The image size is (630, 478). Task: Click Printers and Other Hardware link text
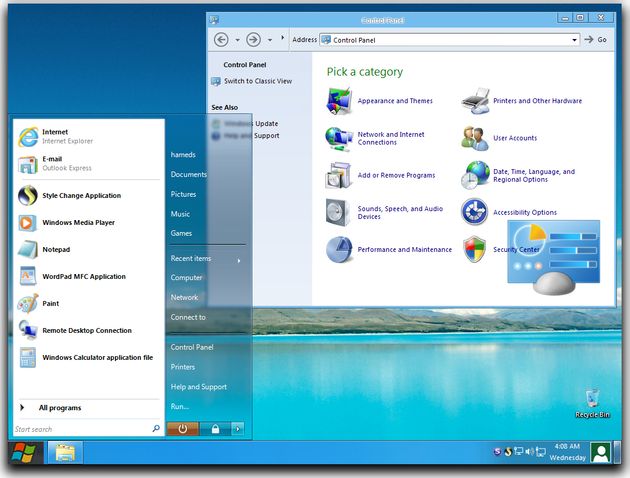(x=538, y=101)
